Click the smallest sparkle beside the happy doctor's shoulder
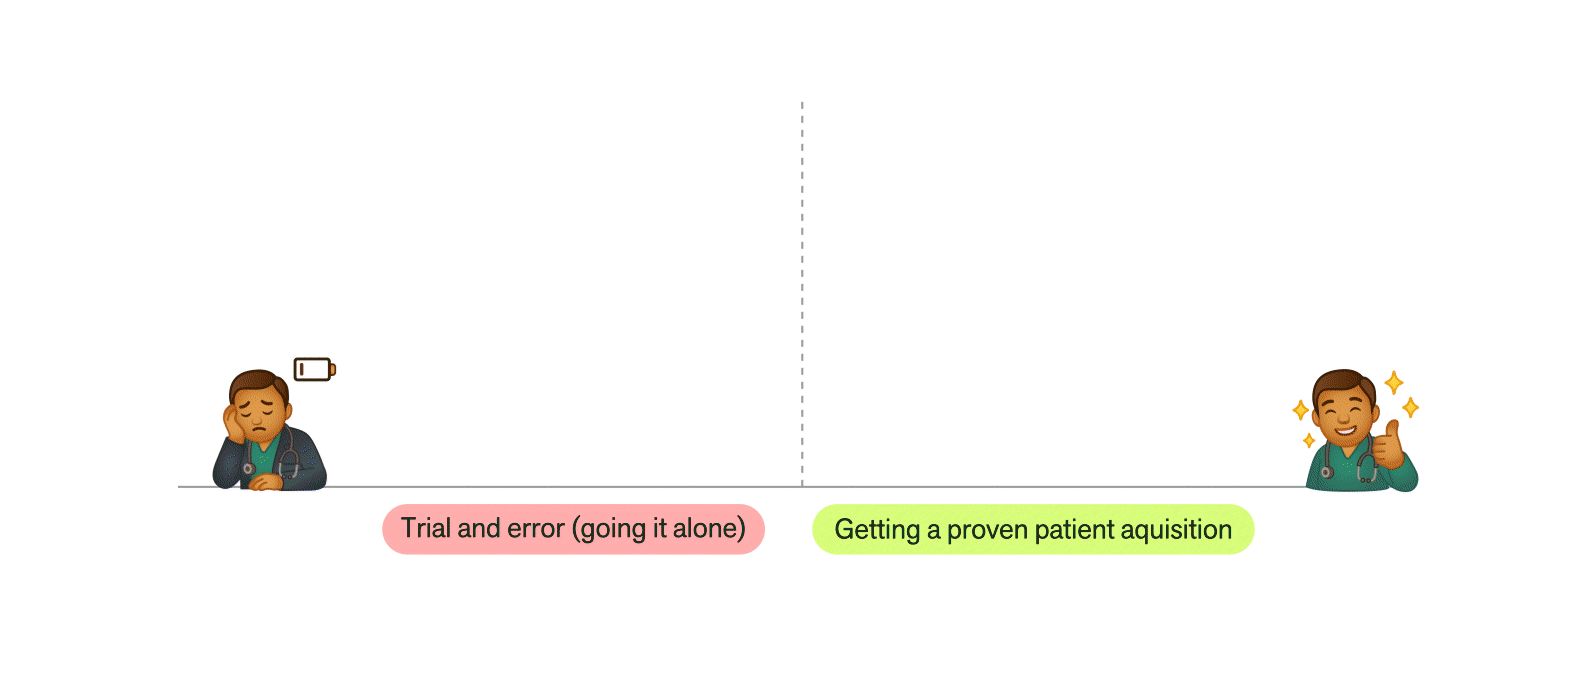Image resolution: width=1573 pixels, height=700 pixels. pyautogui.click(x=1309, y=440)
